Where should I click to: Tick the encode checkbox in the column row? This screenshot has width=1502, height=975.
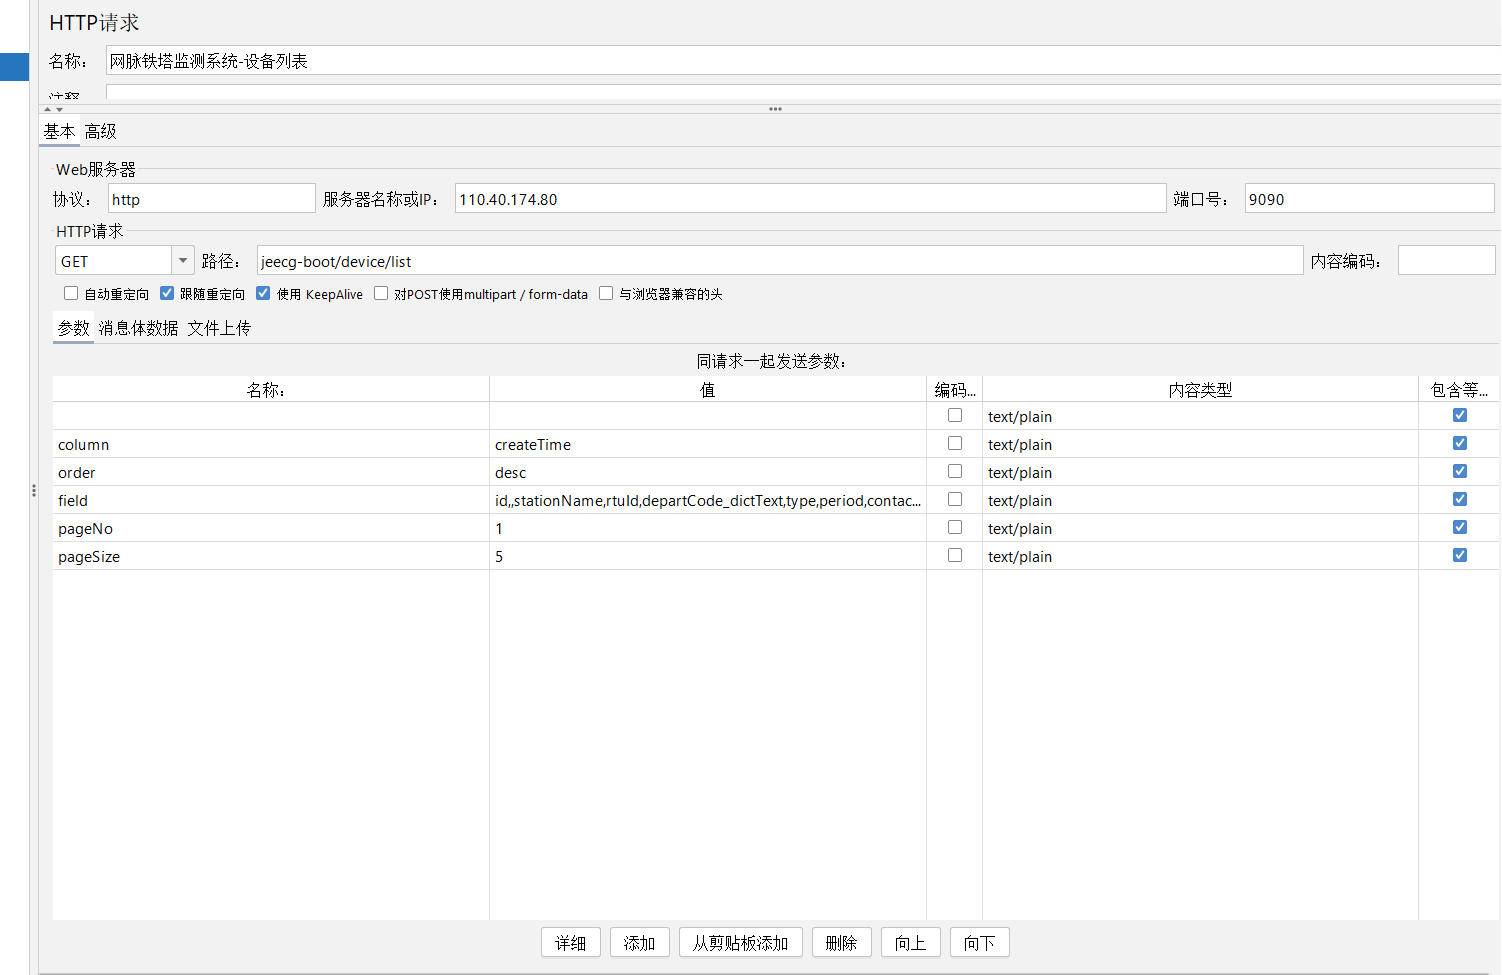pos(955,443)
